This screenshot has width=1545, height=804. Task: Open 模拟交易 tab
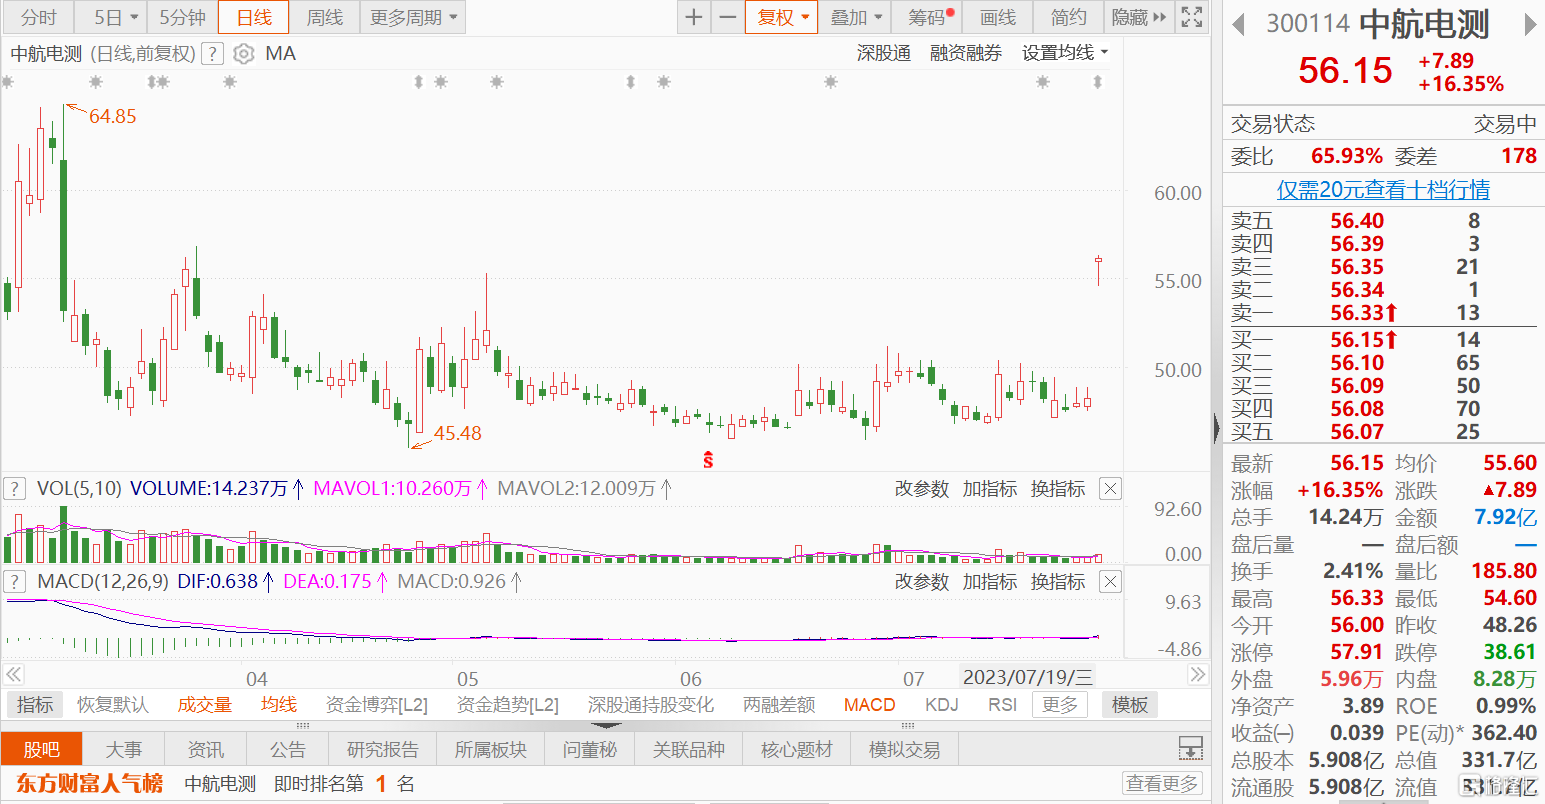[905, 749]
